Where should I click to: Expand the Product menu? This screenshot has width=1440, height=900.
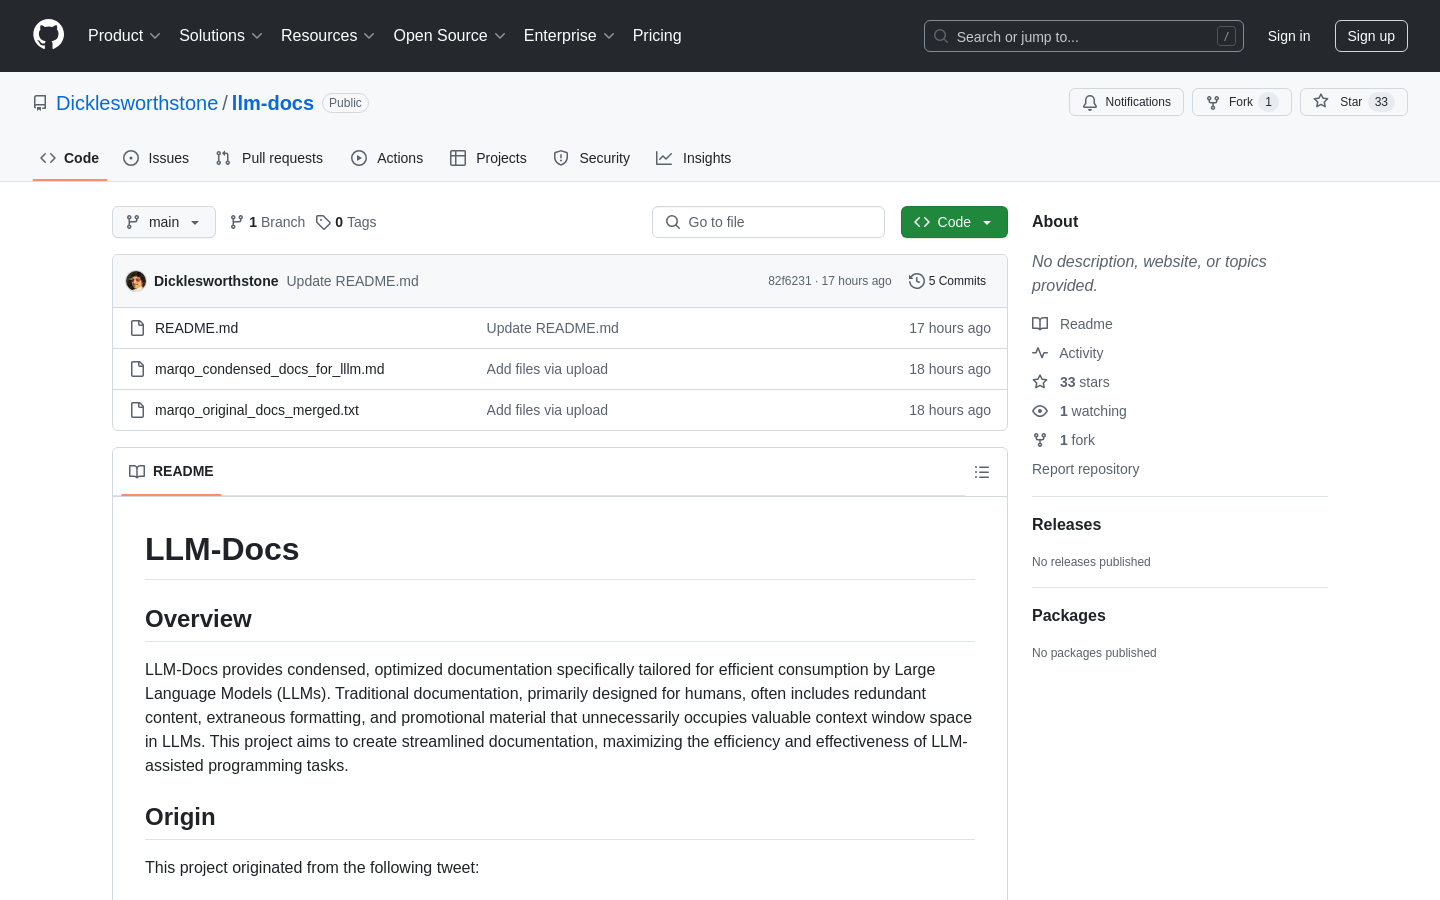tap(124, 35)
